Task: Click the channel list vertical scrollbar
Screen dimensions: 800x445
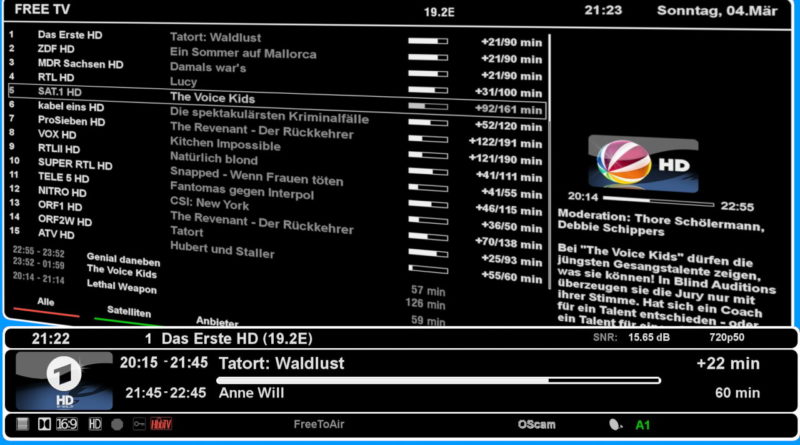Action: pyautogui.click(x=549, y=161)
